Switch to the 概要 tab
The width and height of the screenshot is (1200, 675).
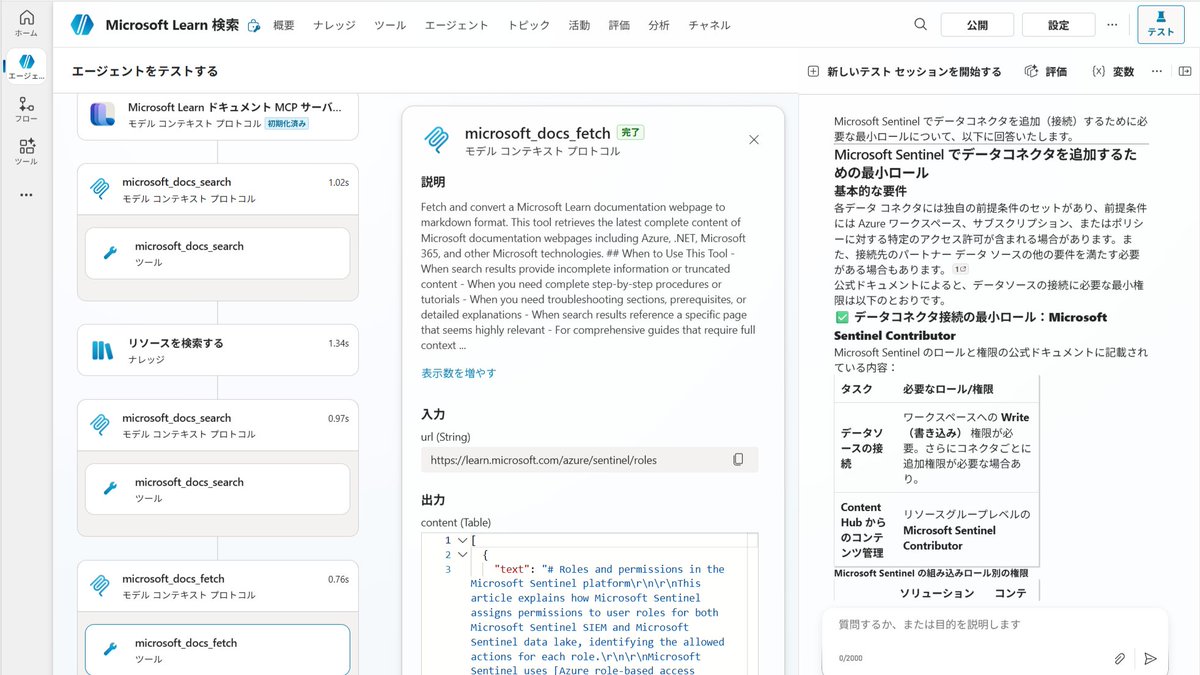point(284,25)
